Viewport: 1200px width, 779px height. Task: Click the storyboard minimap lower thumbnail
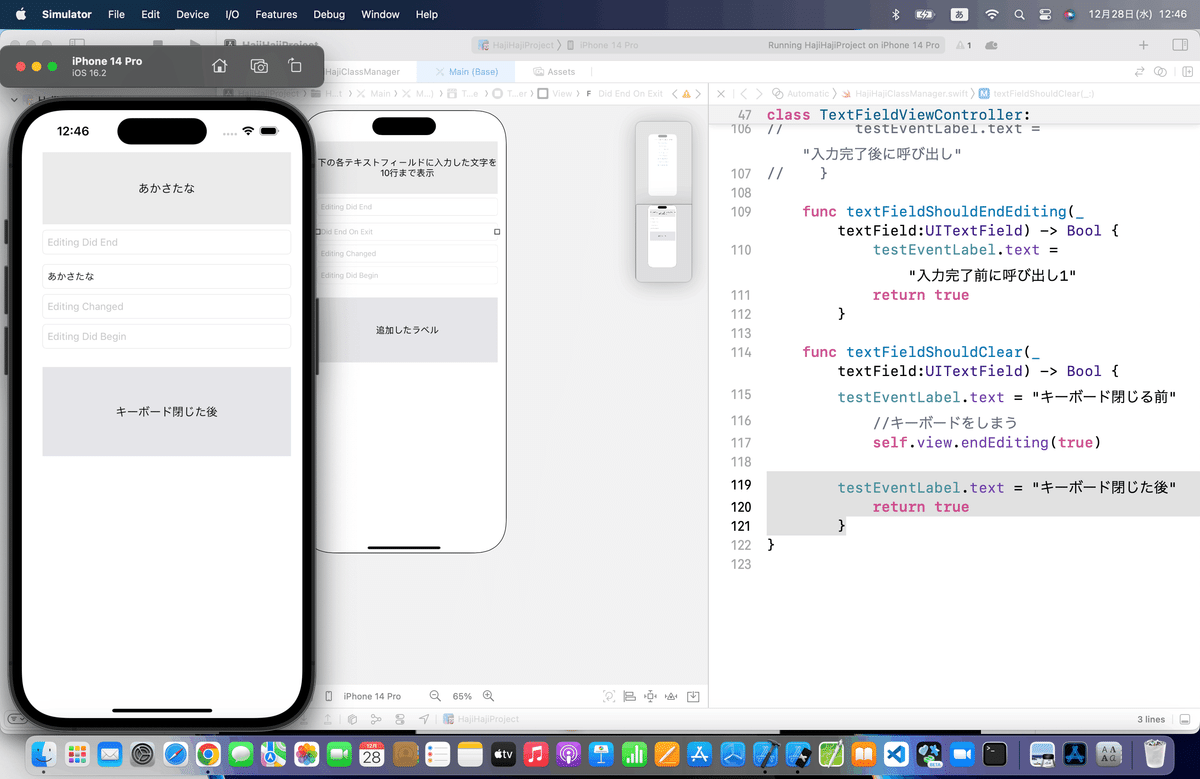[663, 236]
